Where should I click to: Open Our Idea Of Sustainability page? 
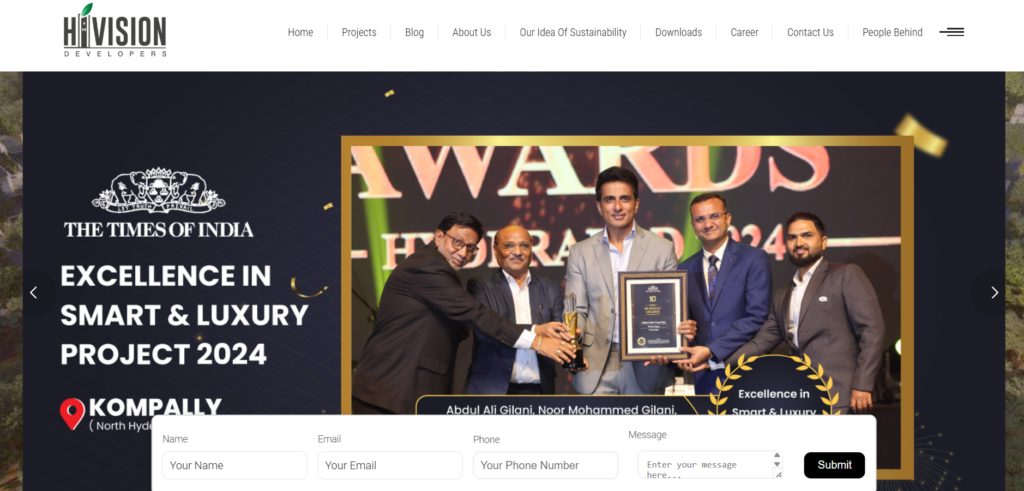pyautogui.click(x=573, y=32)
